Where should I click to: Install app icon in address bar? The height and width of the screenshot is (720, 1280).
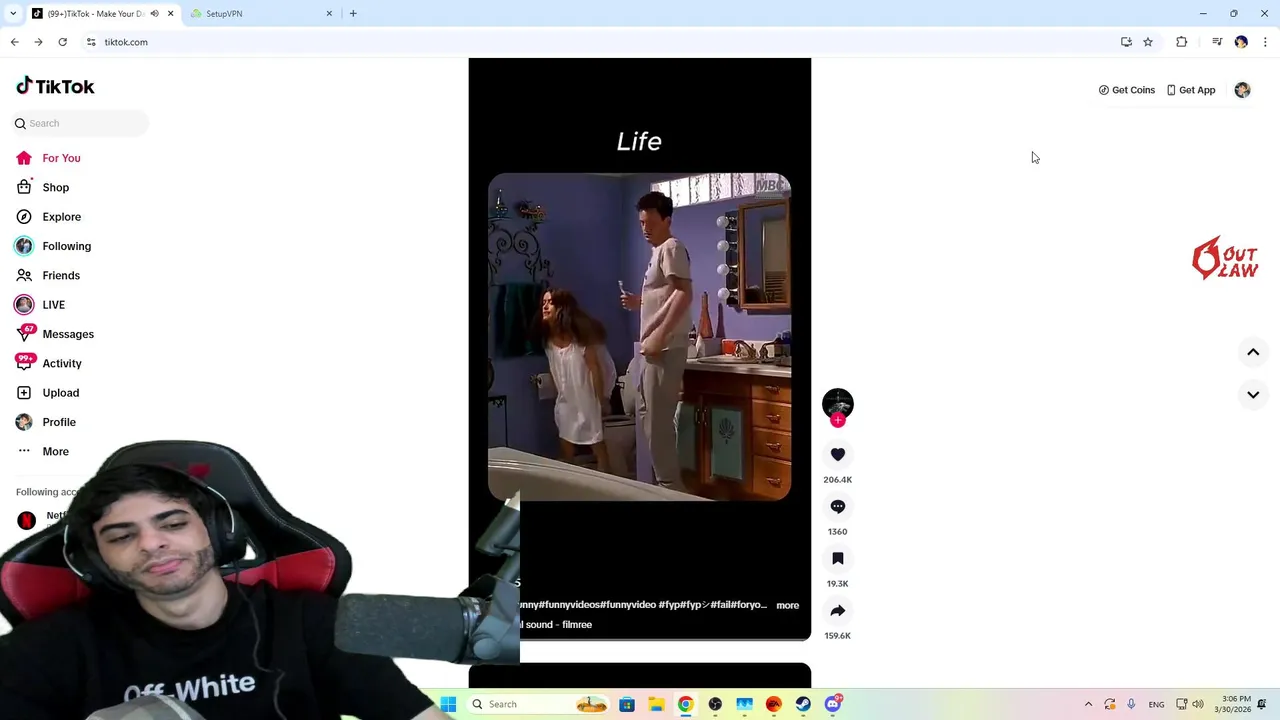pos(1126,42)
